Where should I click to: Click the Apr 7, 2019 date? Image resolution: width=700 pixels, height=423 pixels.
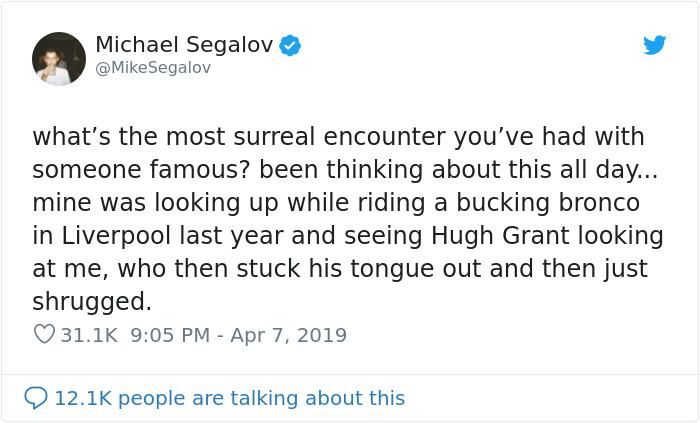tap(289, 335)
